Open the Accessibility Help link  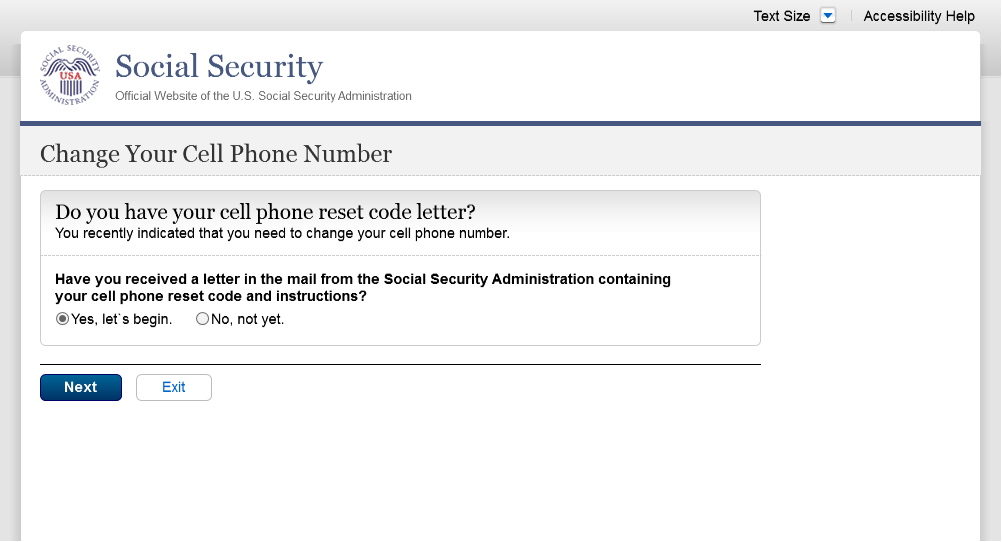(919, 16)
